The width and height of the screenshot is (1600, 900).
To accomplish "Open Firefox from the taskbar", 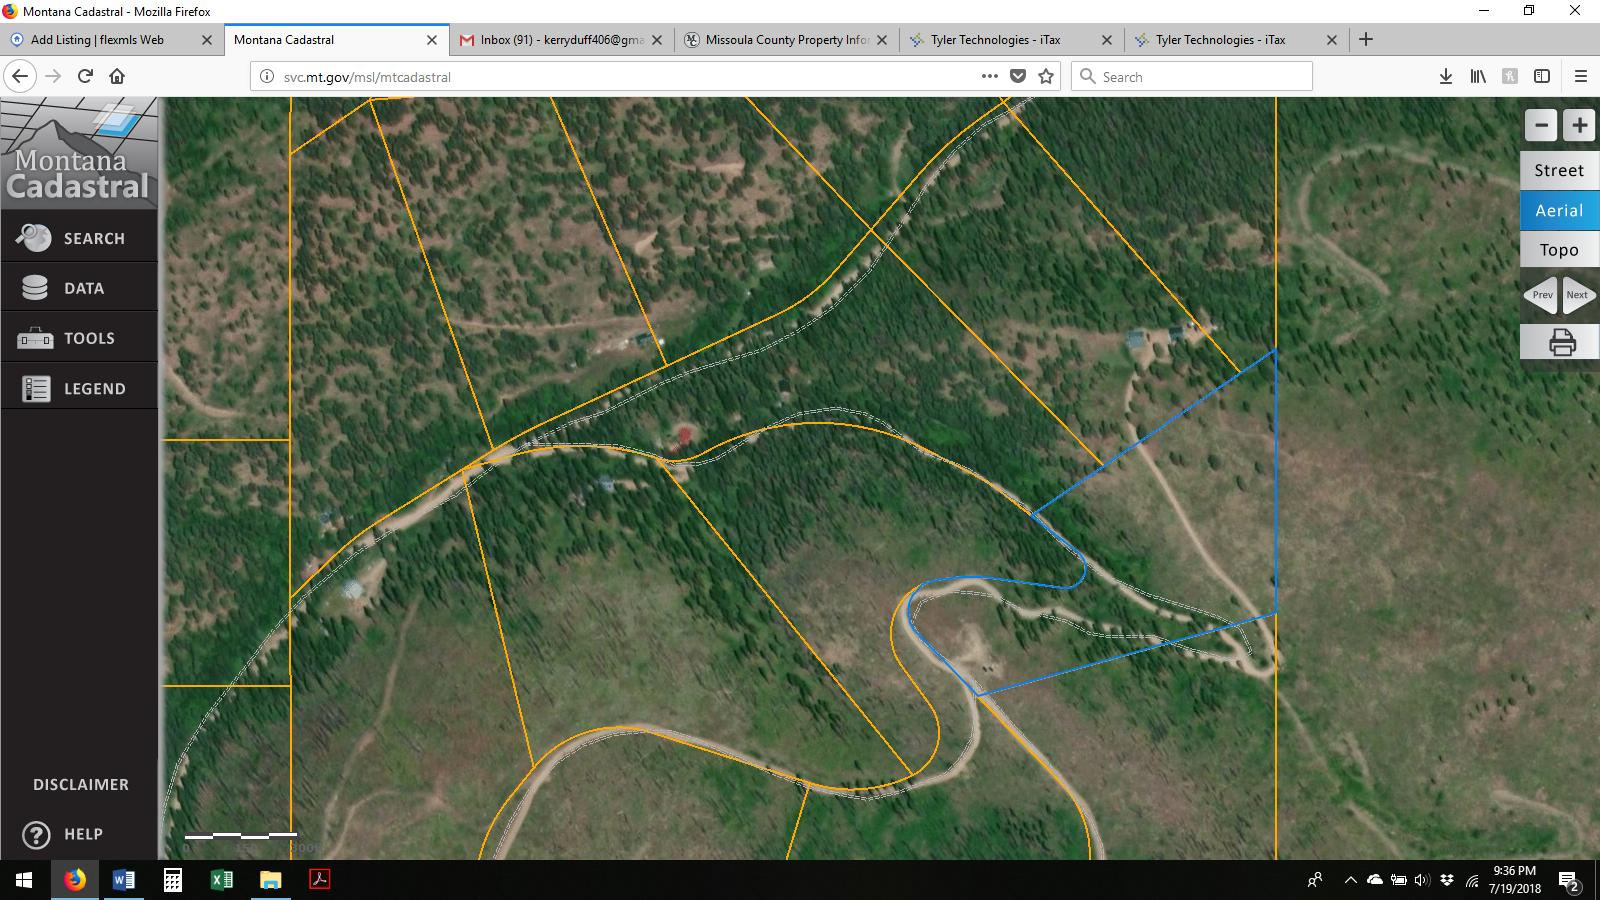I will coord(75,880).
